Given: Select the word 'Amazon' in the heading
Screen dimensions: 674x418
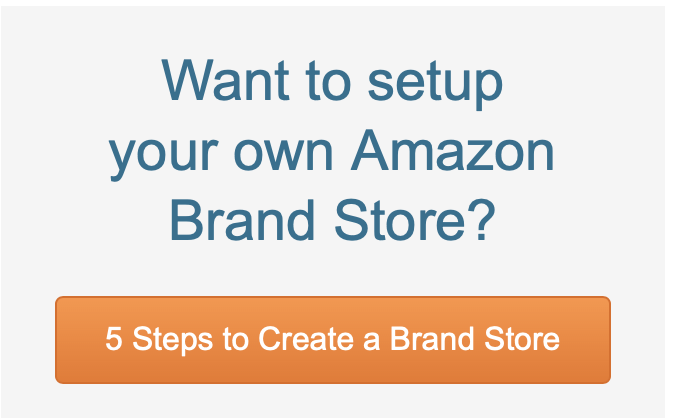Looking at the screenshot, I should click(x=453, y=151).
